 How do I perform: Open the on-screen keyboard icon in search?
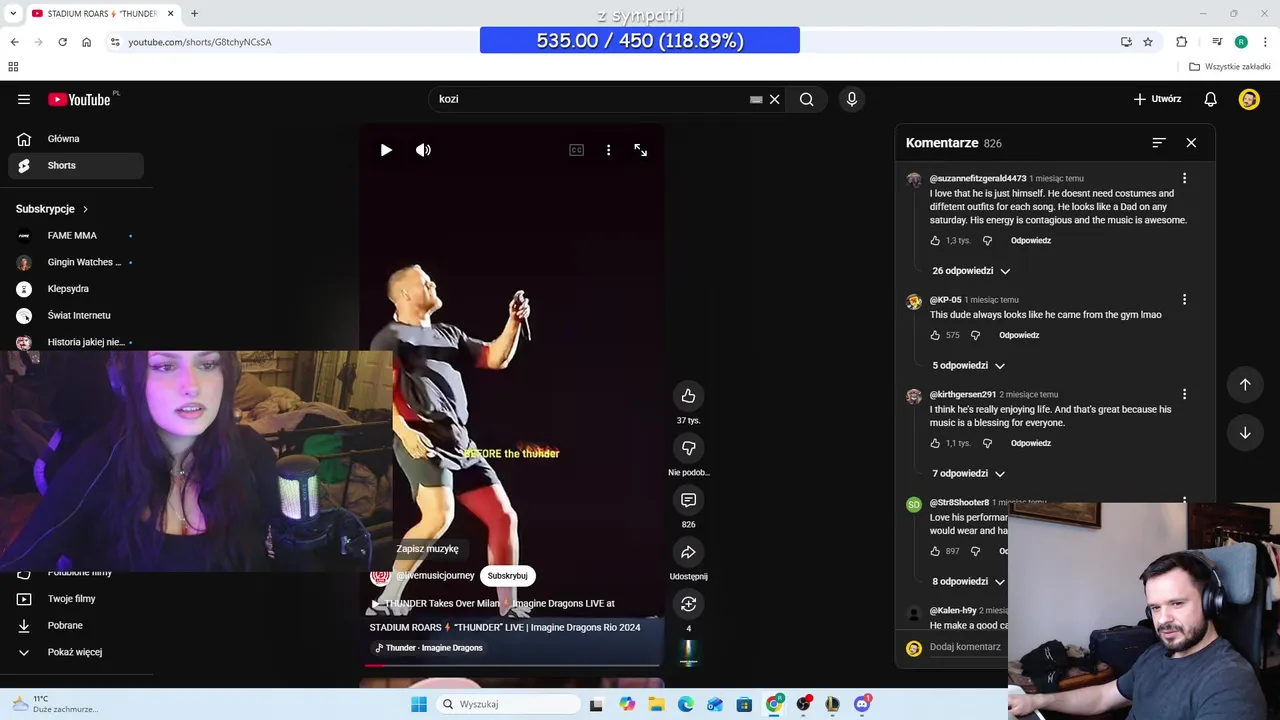[756, 99]
